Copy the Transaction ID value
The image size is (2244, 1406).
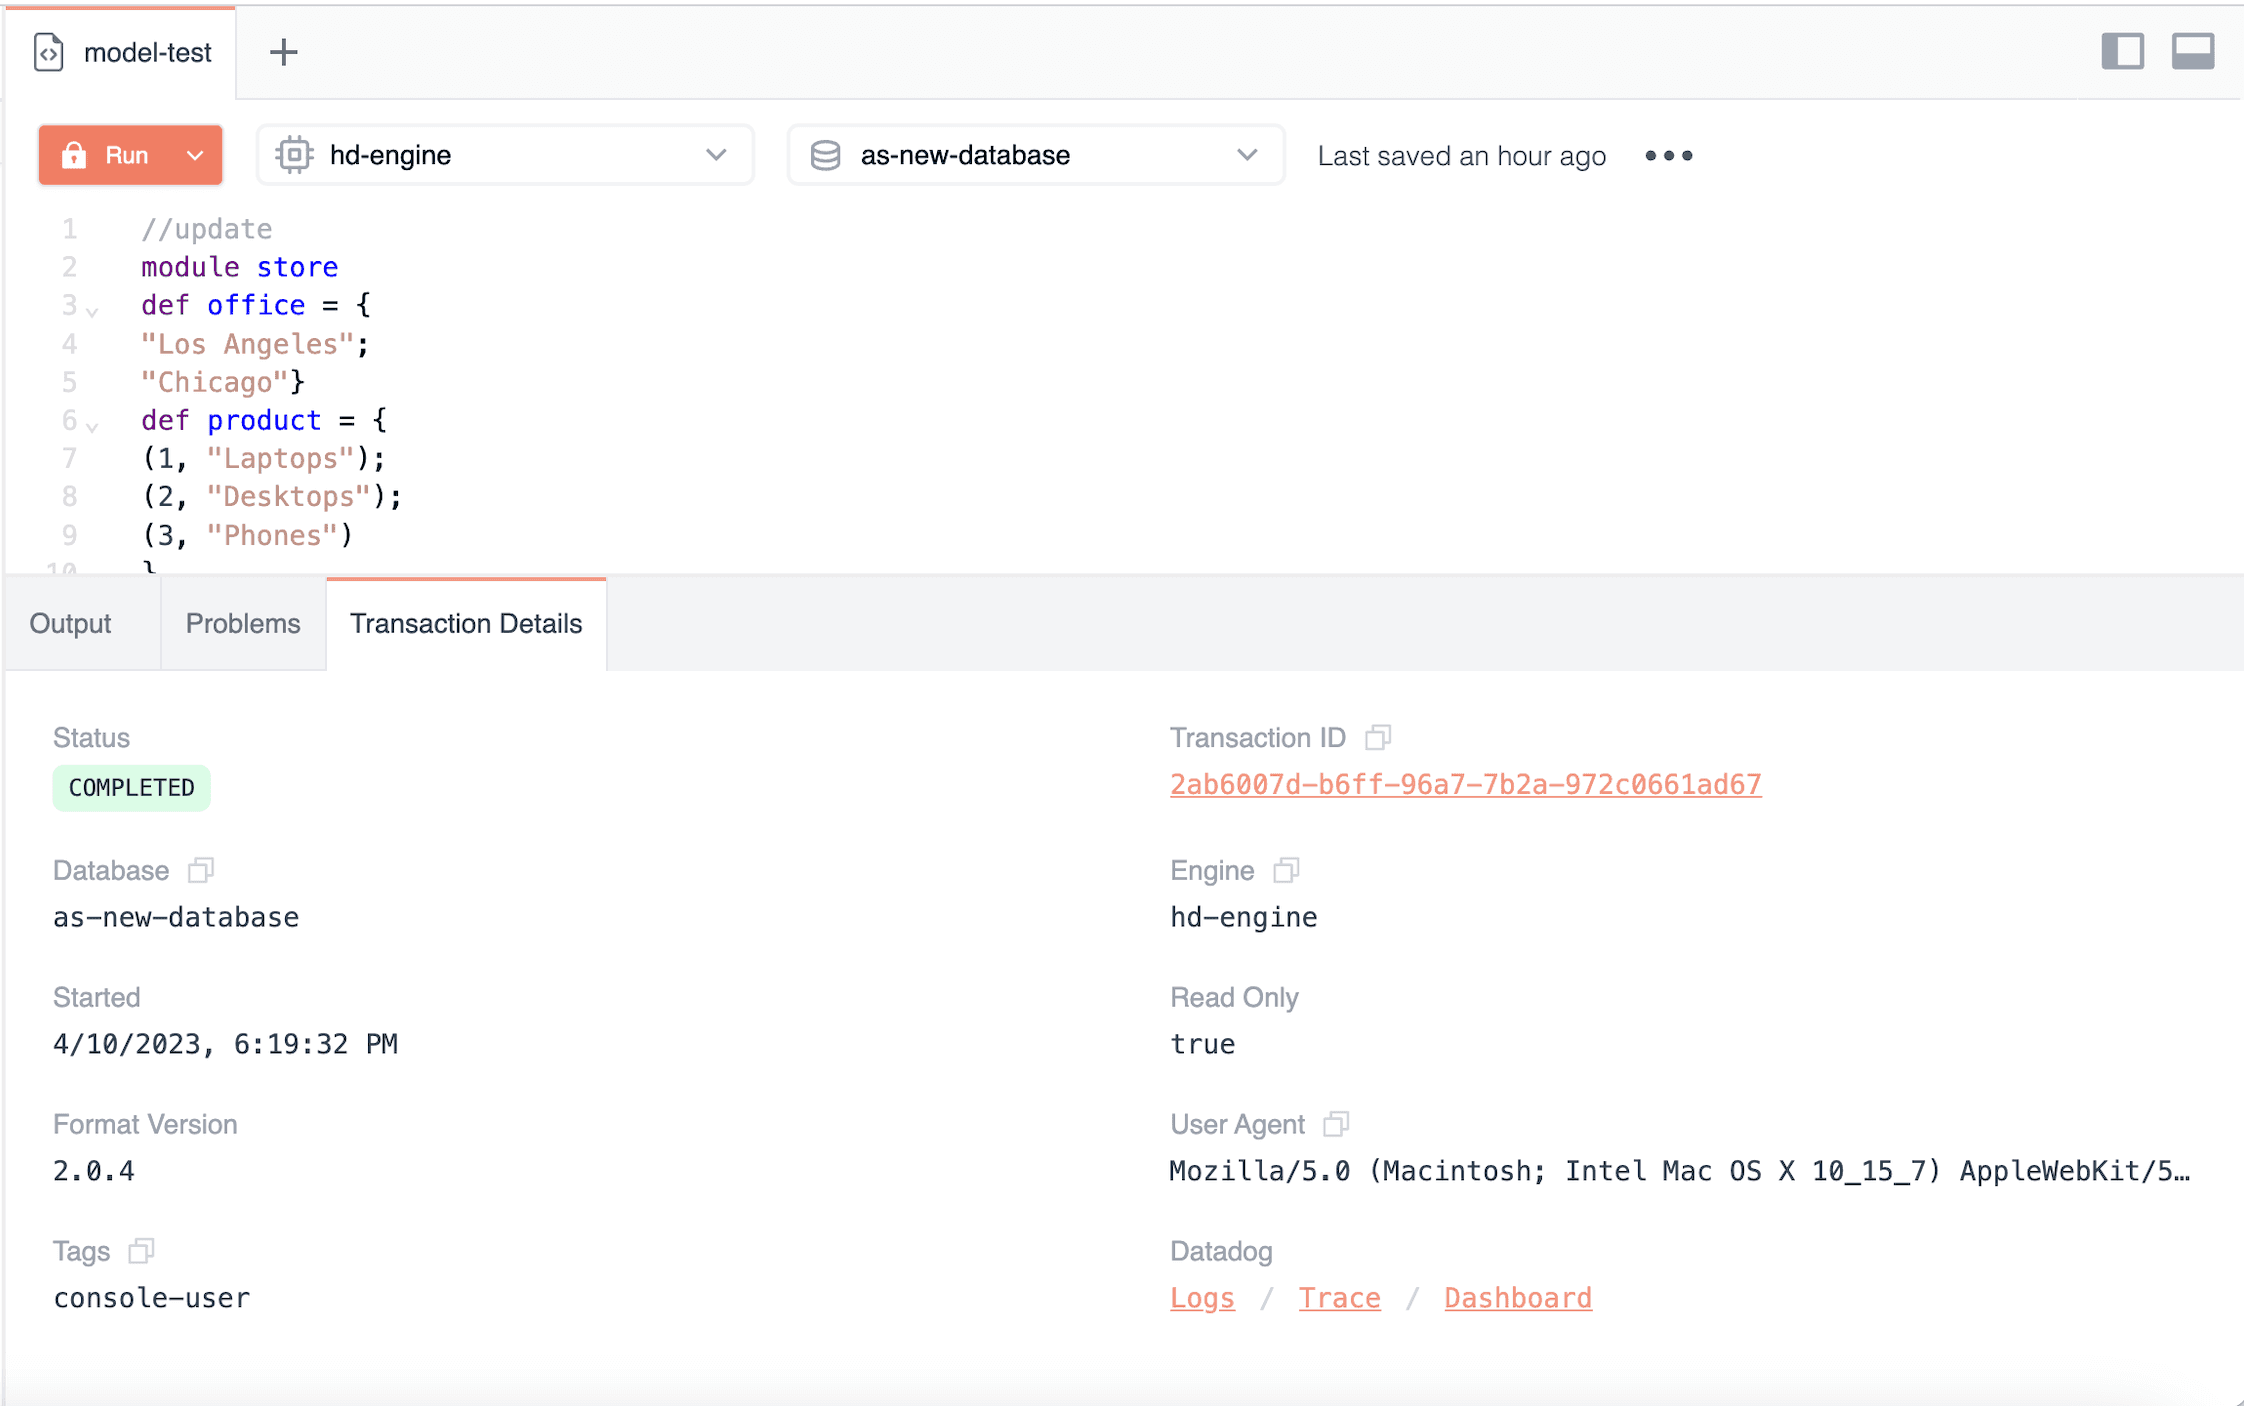coord(1378,737)
